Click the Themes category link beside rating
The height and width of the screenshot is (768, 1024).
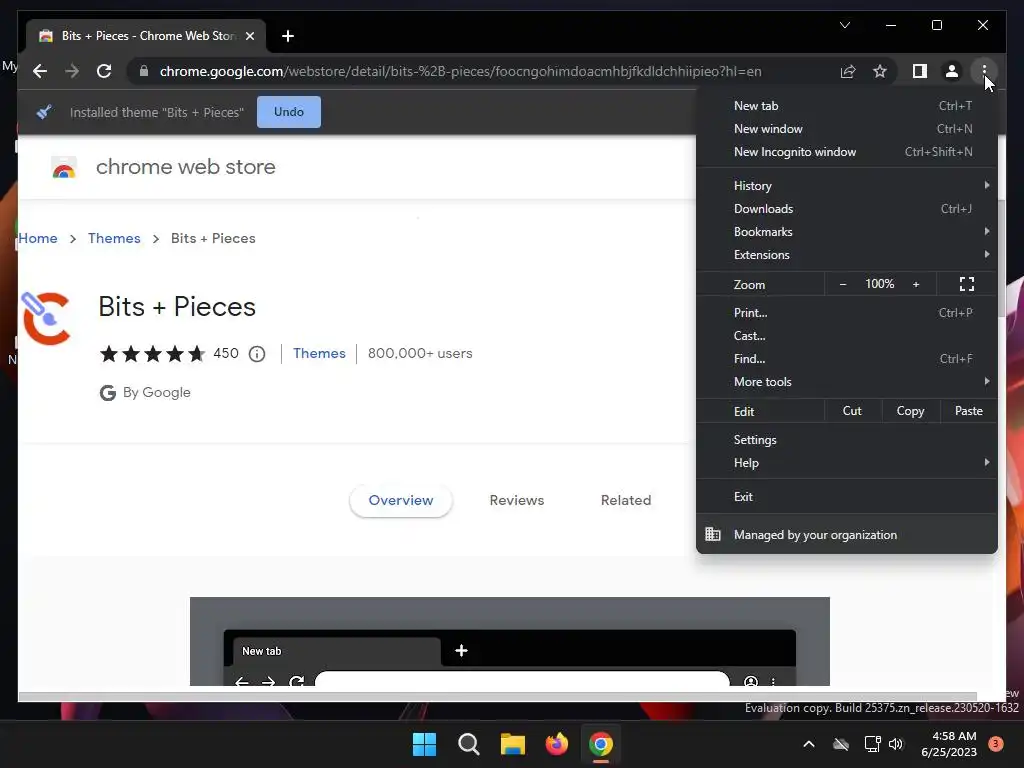(x=319, y=353)
